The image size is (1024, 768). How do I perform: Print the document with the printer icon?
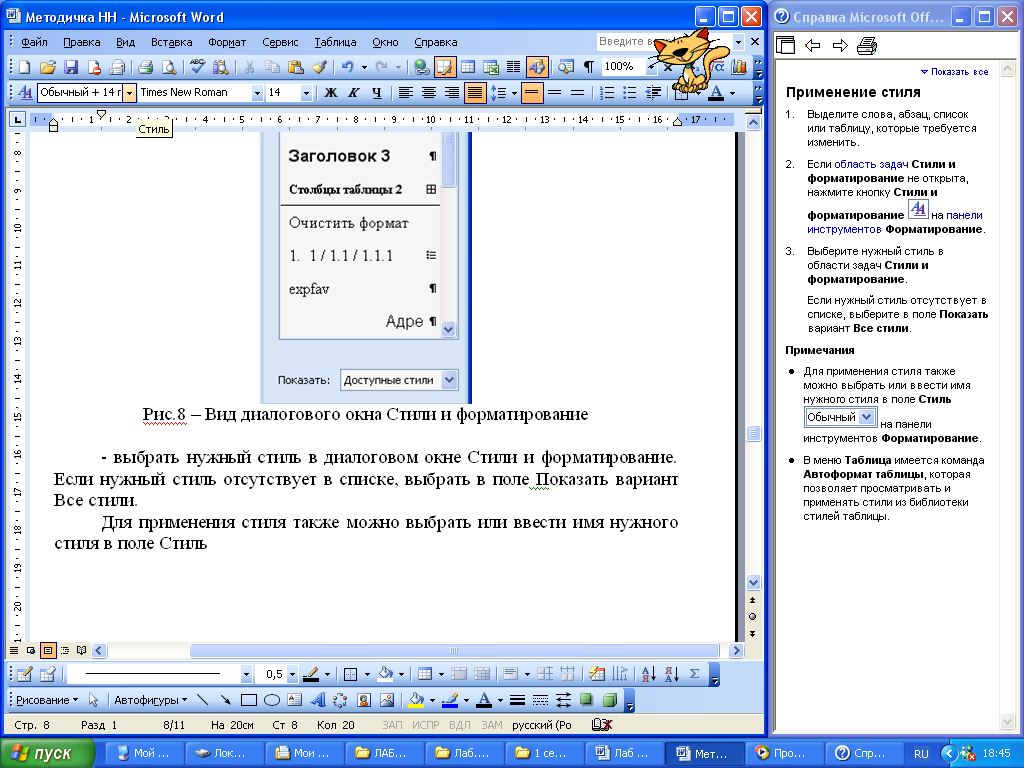pyautogui.click(x=146, y=67)
